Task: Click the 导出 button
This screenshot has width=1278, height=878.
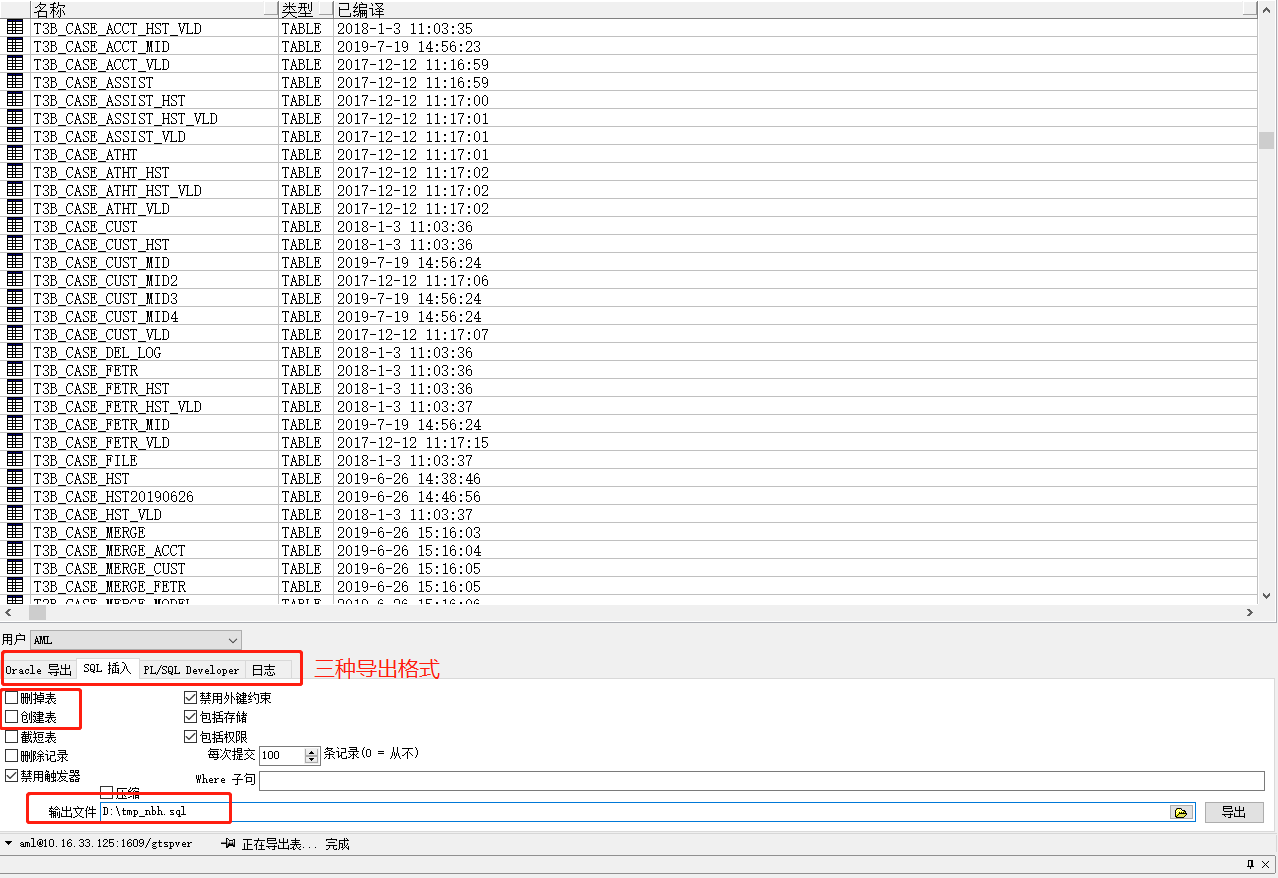Action: click(1233, 812)
